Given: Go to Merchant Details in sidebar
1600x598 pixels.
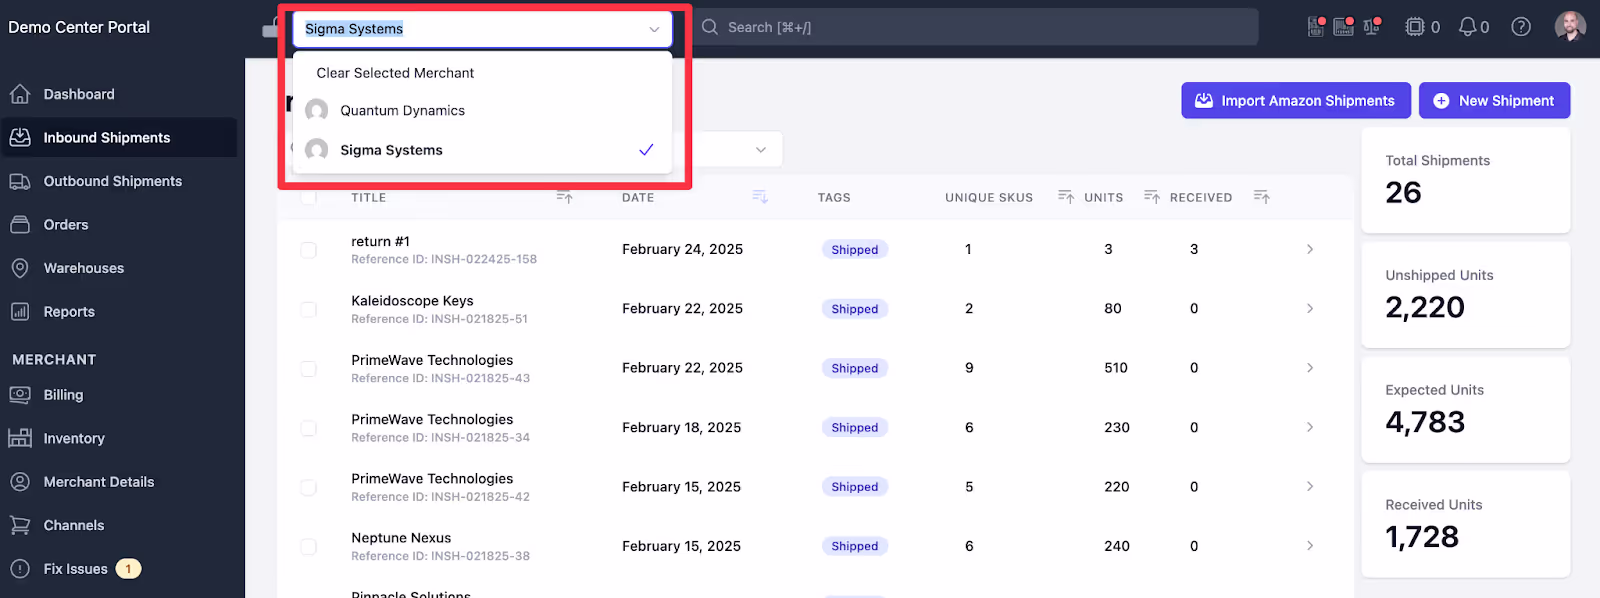Looking at the screenshot, I should [99, 482].
